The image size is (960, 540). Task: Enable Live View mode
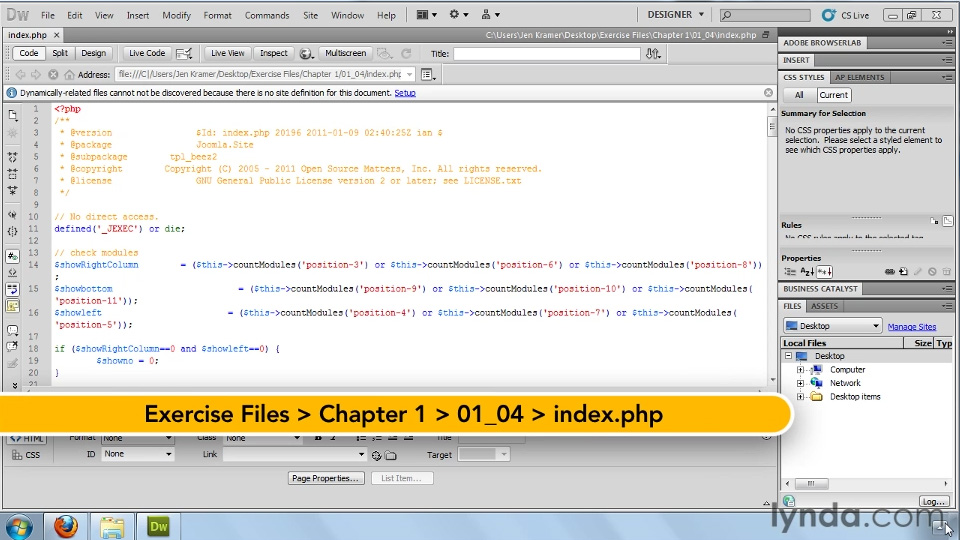coord(227,53)
